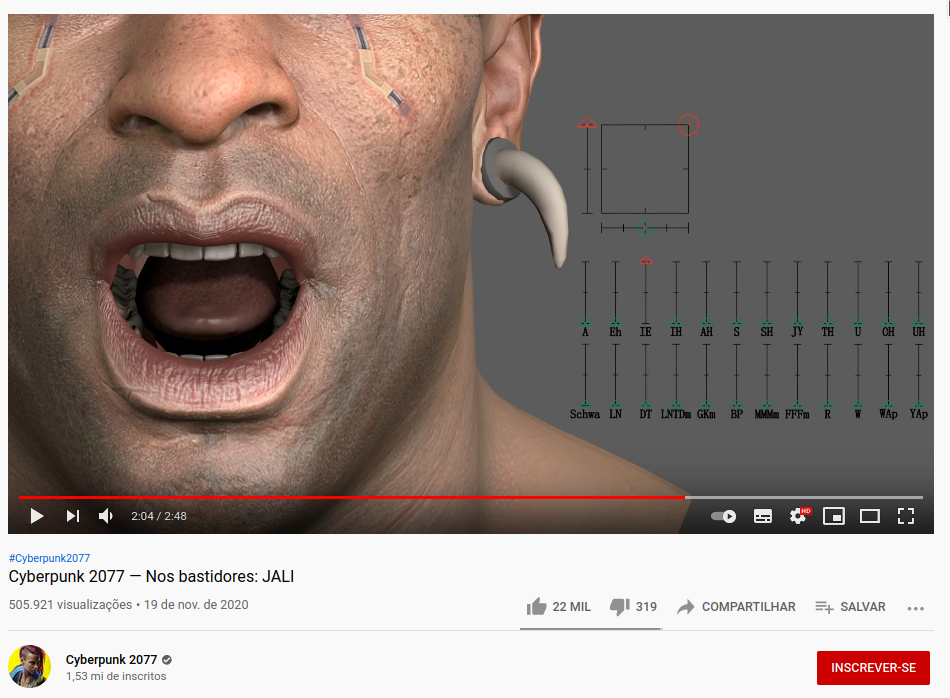Switch to theater mode
Image resolution: width=950 pixels, height=698 pixels.
[870, 516]
